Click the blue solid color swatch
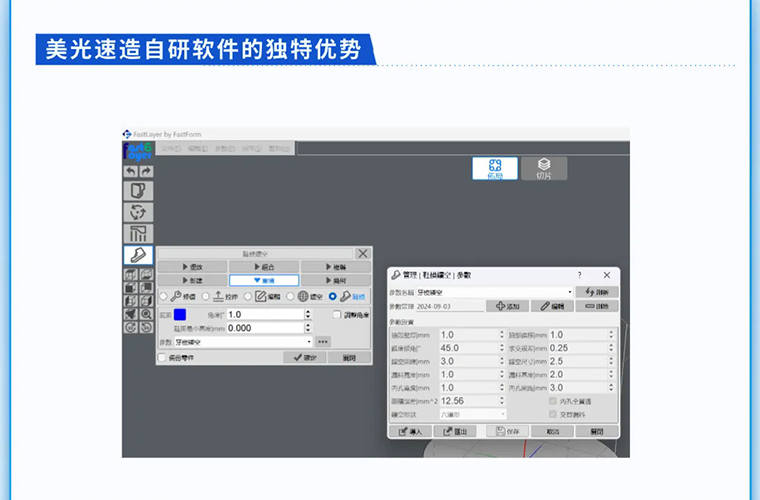Viewport: 760px width, 500px height. point(180,314)
